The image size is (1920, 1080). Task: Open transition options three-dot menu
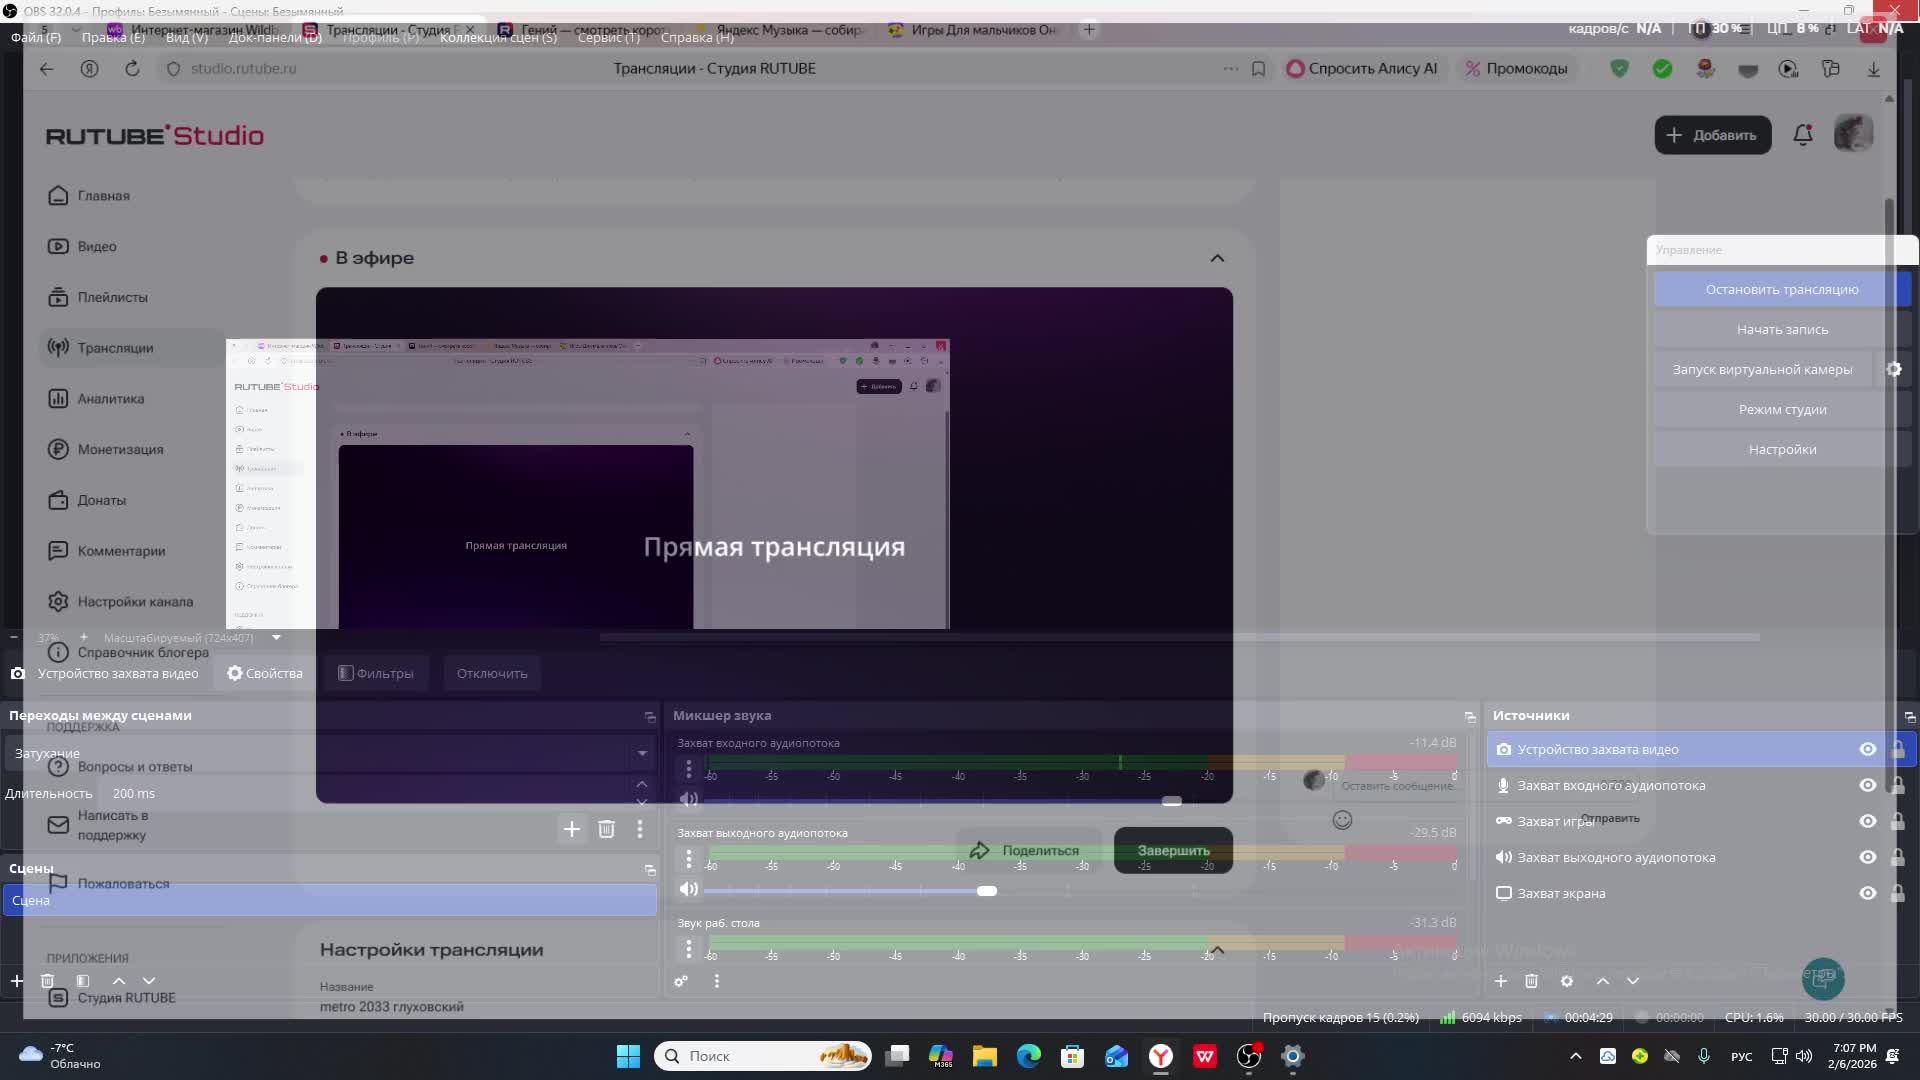click(640, 829)
